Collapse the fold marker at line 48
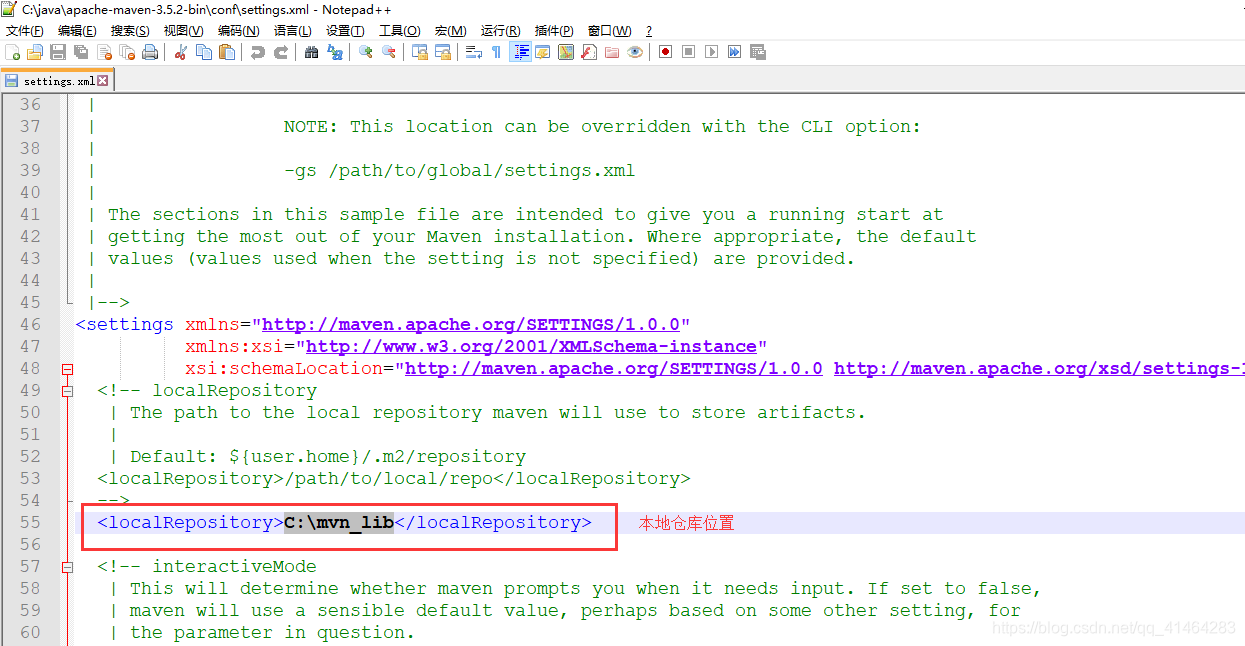 pyautogui.click(x=68, y=369)
